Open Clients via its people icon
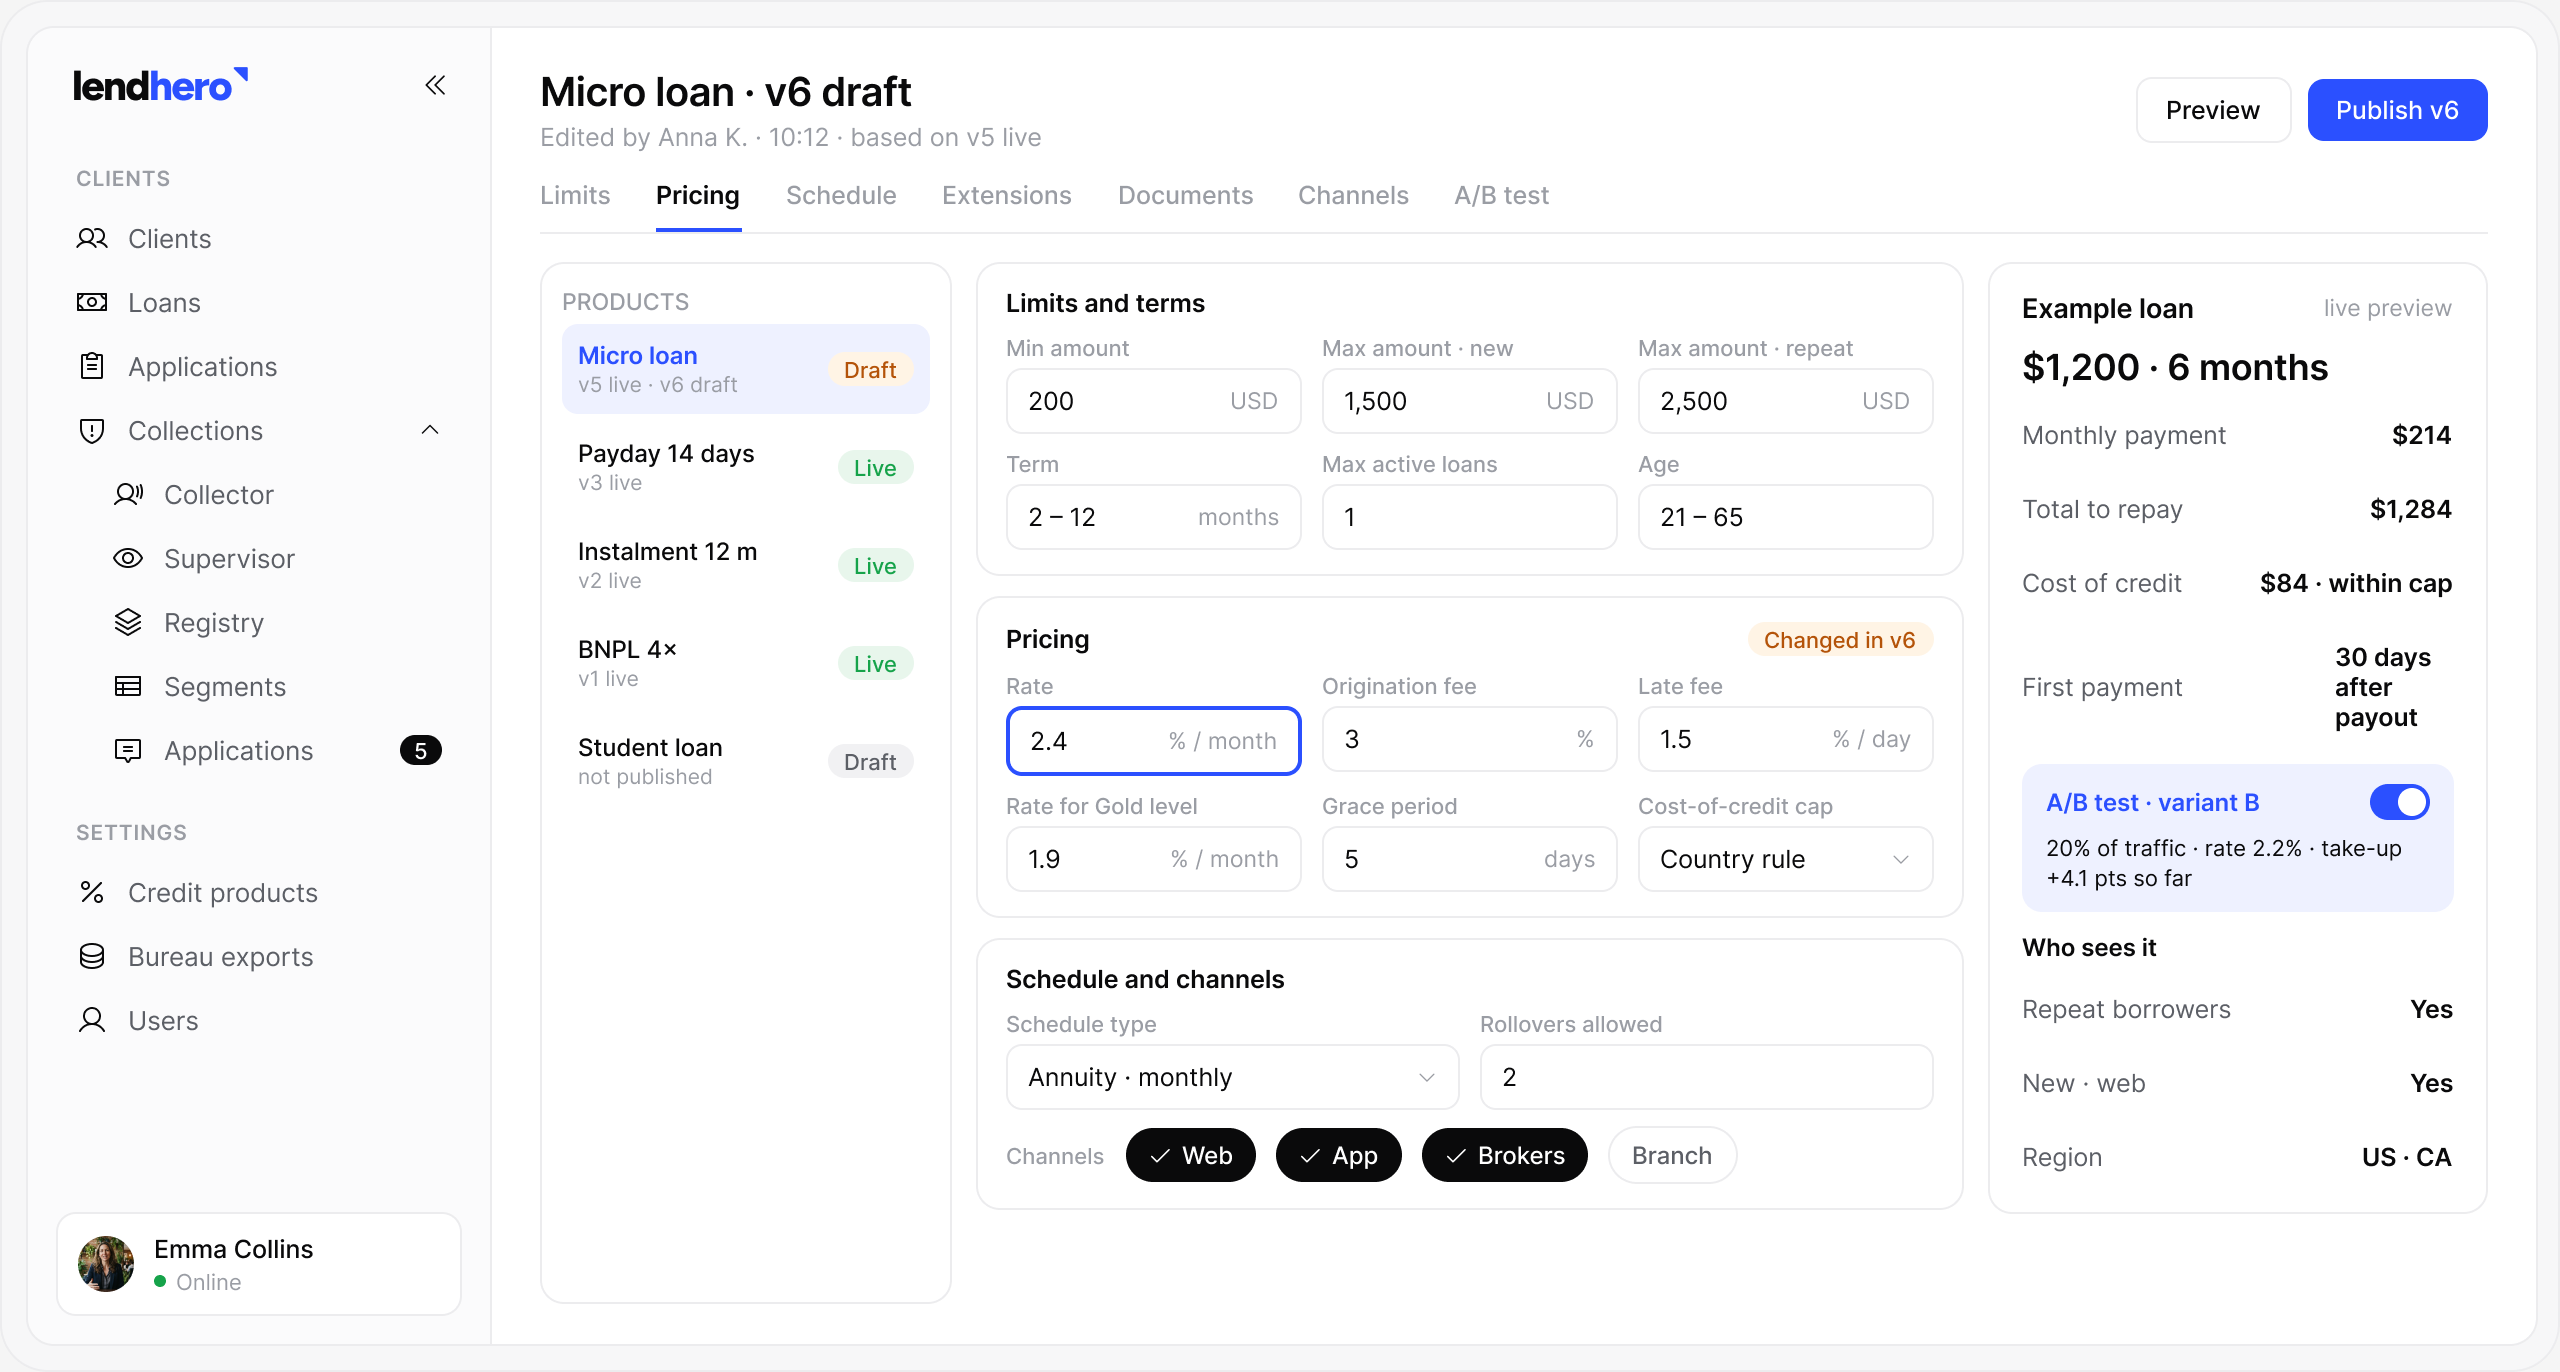The image size is (2560, 1372). point(92,239)
